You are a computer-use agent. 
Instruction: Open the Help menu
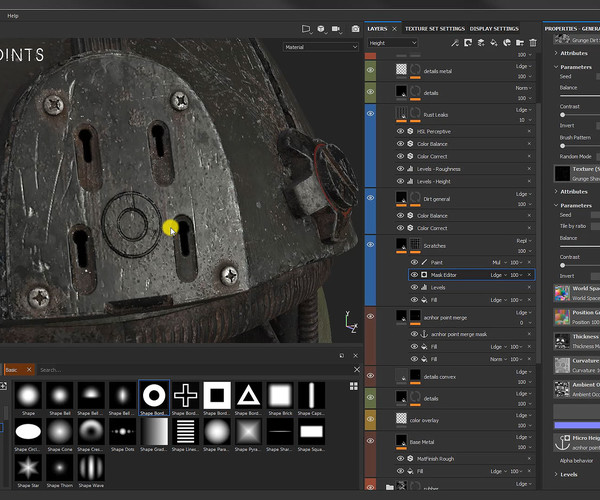[13, 16]
